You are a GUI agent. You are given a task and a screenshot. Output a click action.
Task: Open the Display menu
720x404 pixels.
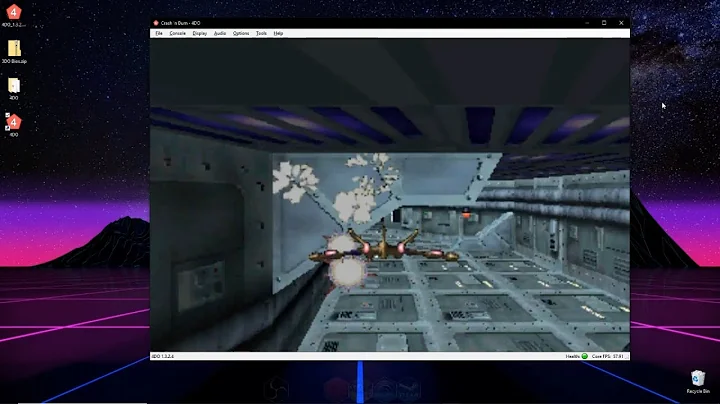tap(199, 34)
